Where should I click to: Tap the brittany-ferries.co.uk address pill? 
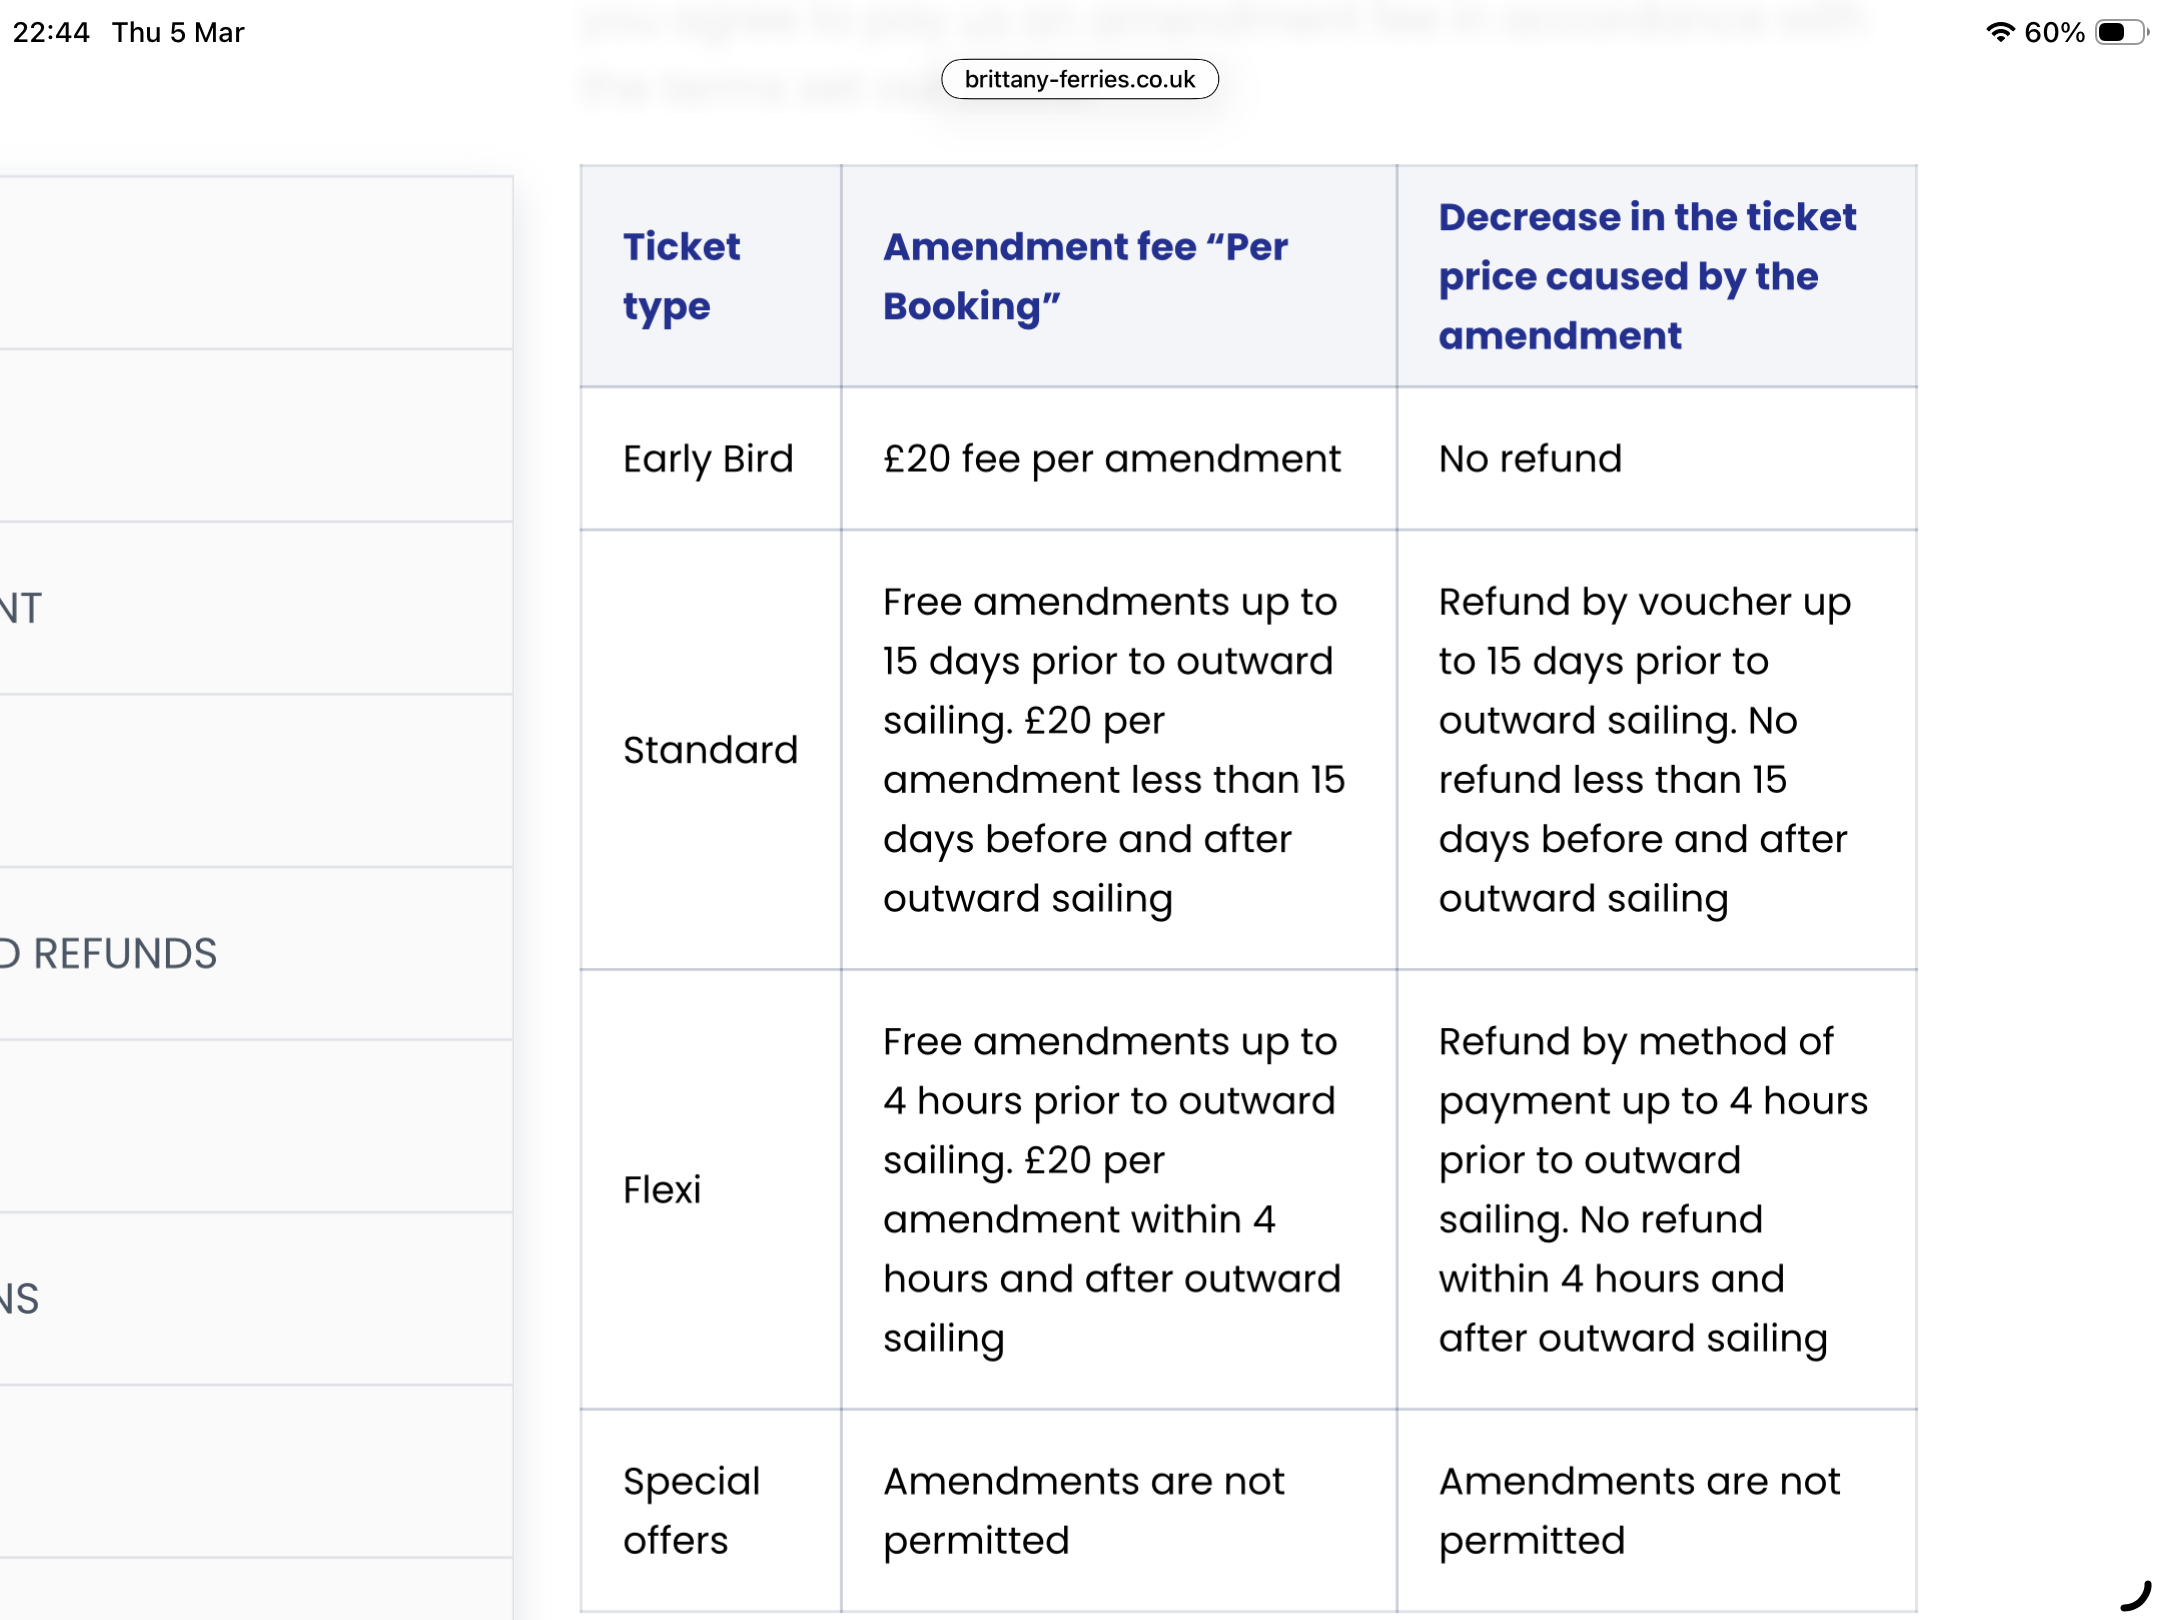click(1079, 79)
